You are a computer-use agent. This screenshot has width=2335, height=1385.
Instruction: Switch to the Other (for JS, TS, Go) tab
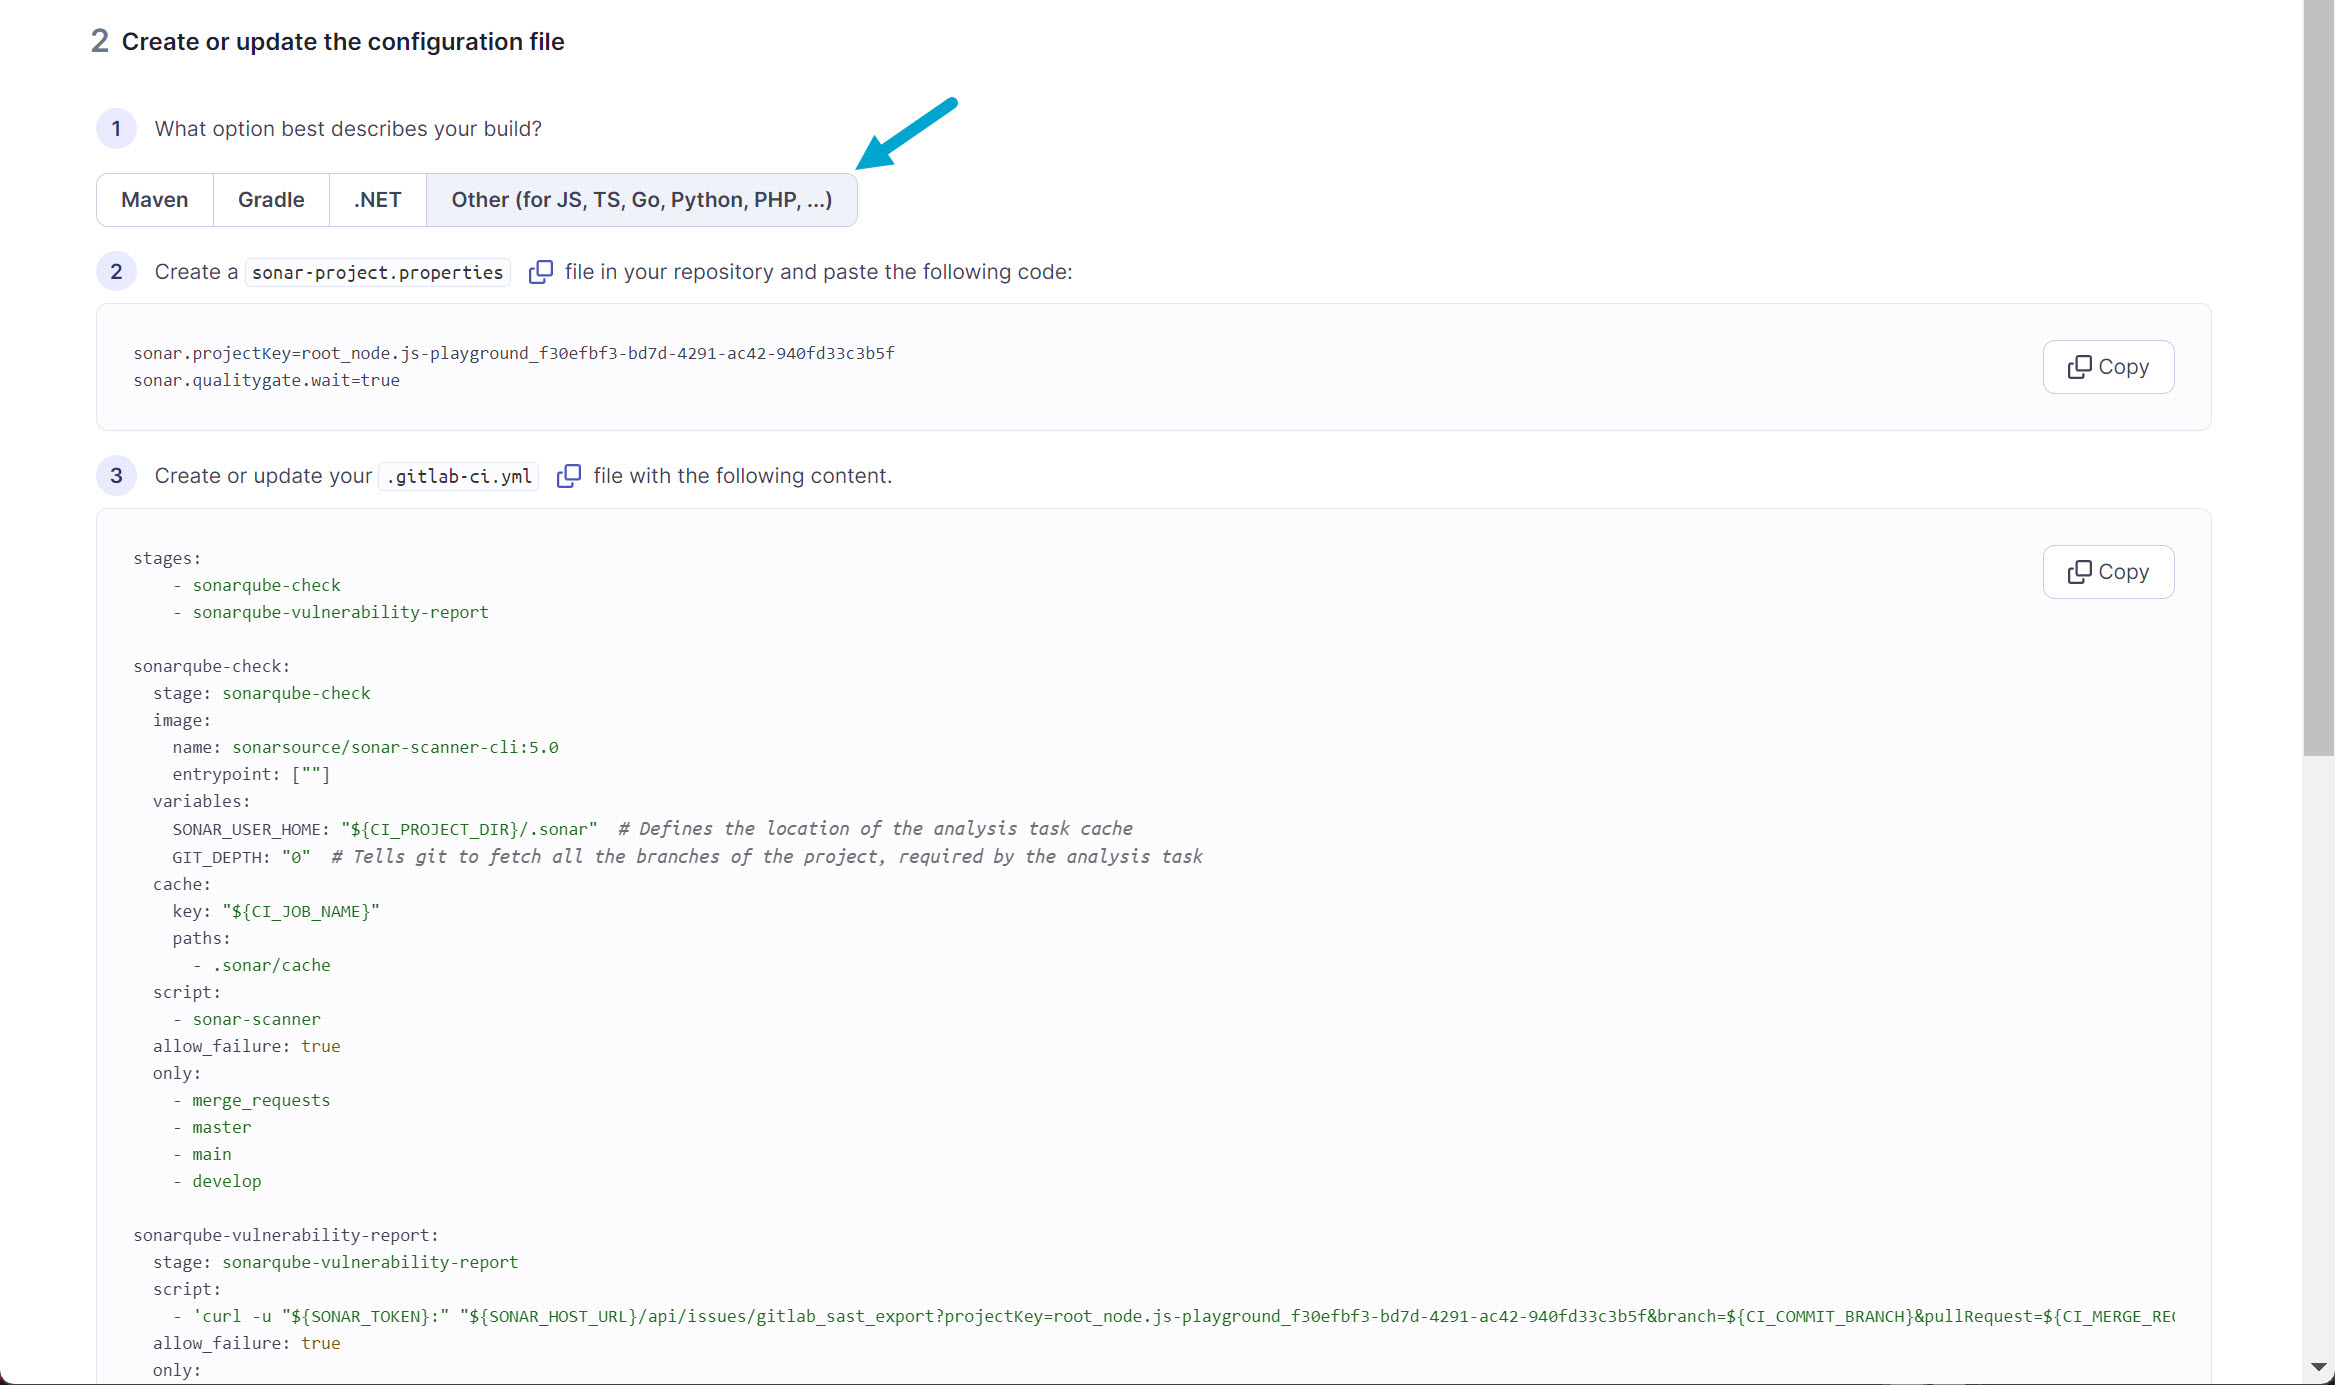click(x=641, y=199)
